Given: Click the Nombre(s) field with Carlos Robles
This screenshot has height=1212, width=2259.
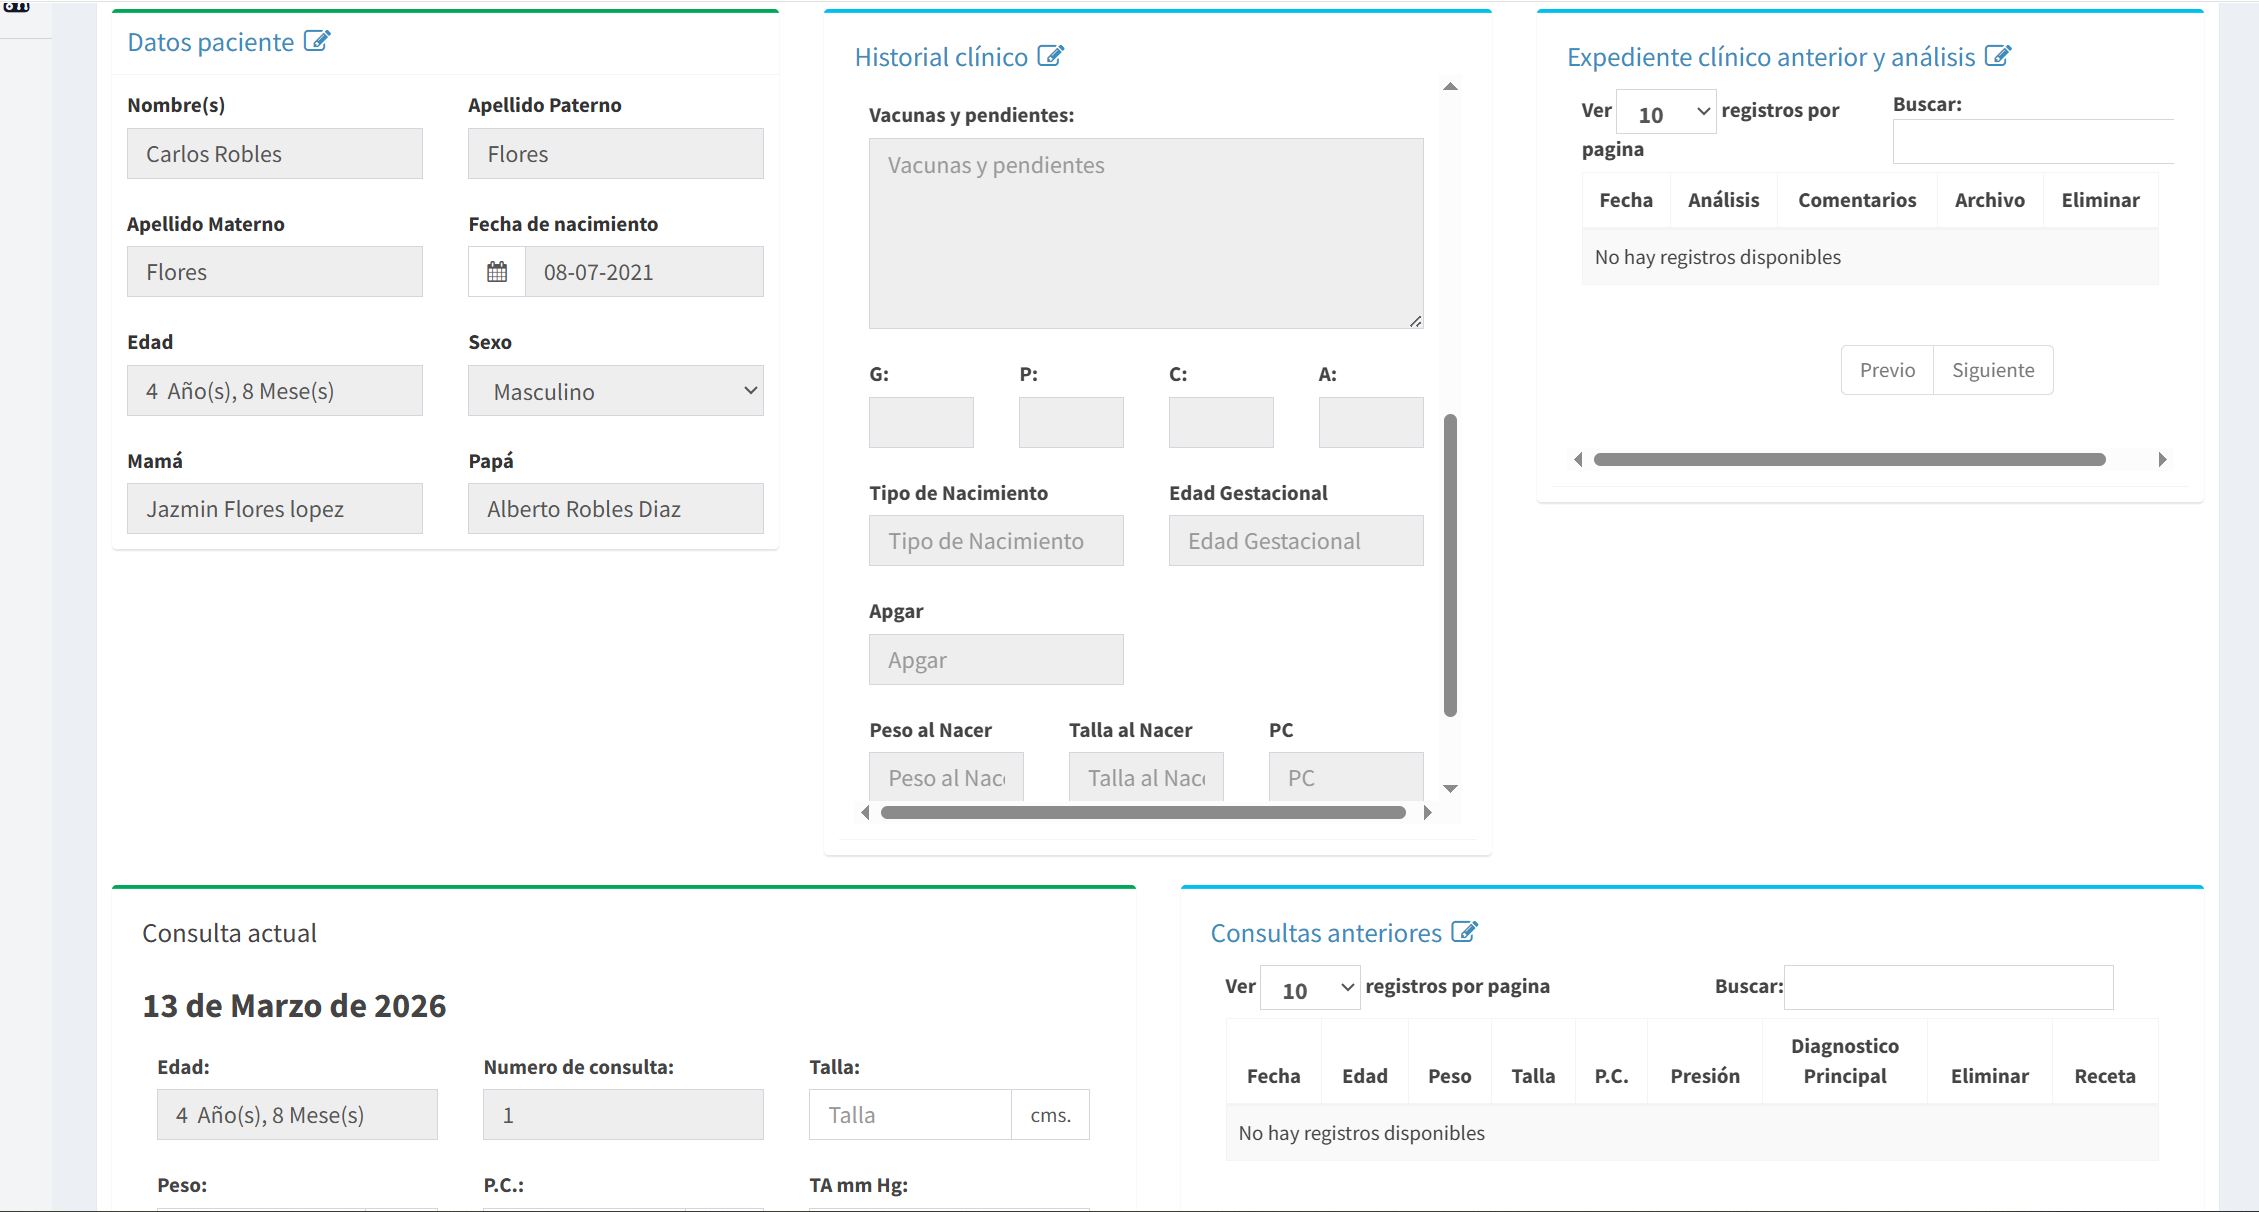Looking at the screenshot, I should tap(275, 153).
